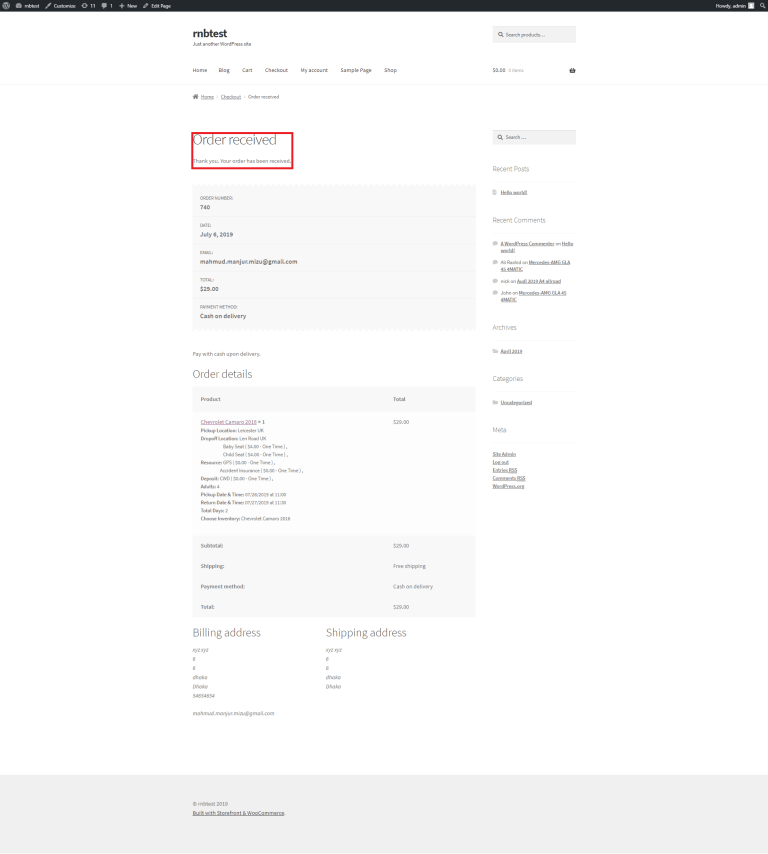
Task: Open the rnbtest site dashboard in admin bar
Action: (x=27, y=5)
